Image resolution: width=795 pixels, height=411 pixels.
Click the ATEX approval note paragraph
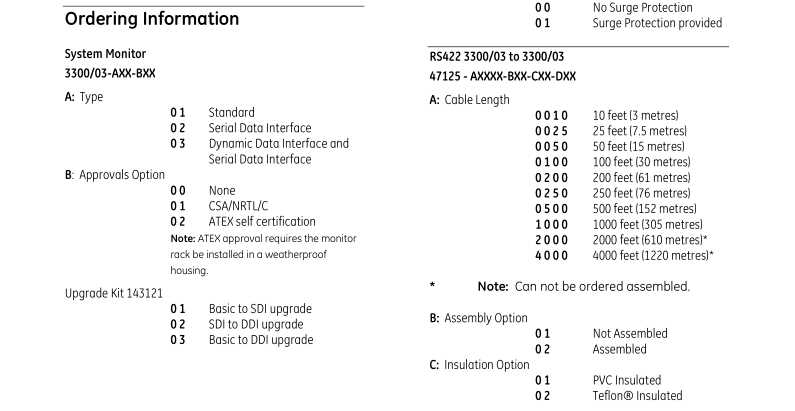(x=264, y=254)
